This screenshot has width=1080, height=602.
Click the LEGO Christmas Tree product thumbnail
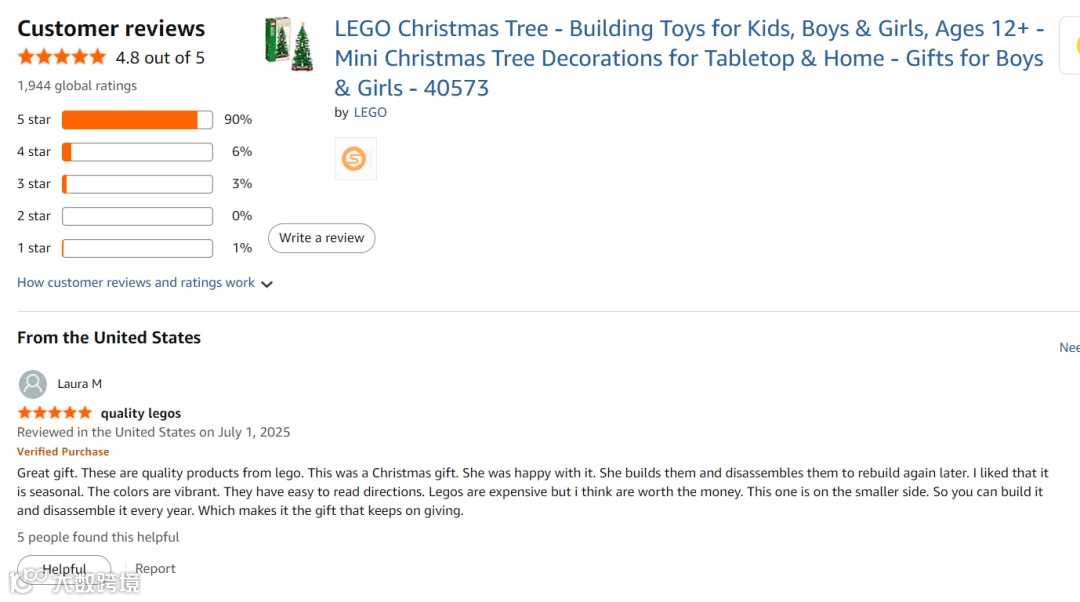pyautogui.click(x=289, y=45)
